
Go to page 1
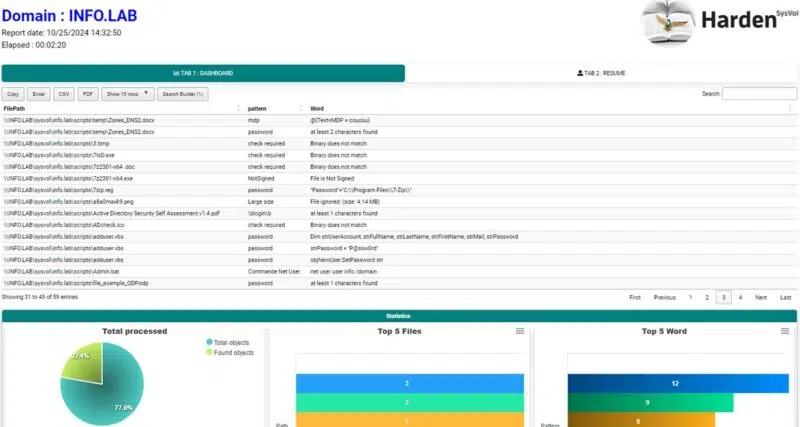tap(690, 297)
